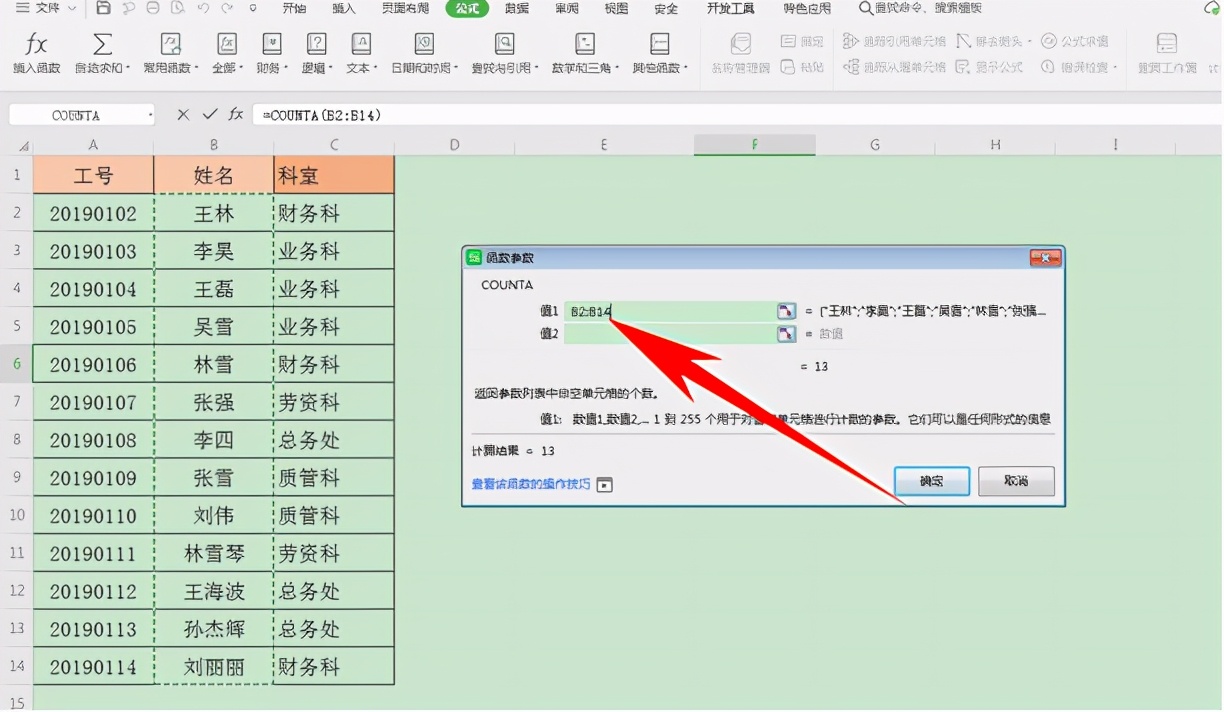Screen dimensions: 1224x712
Task: Select column D header
Action: point(454,146)
